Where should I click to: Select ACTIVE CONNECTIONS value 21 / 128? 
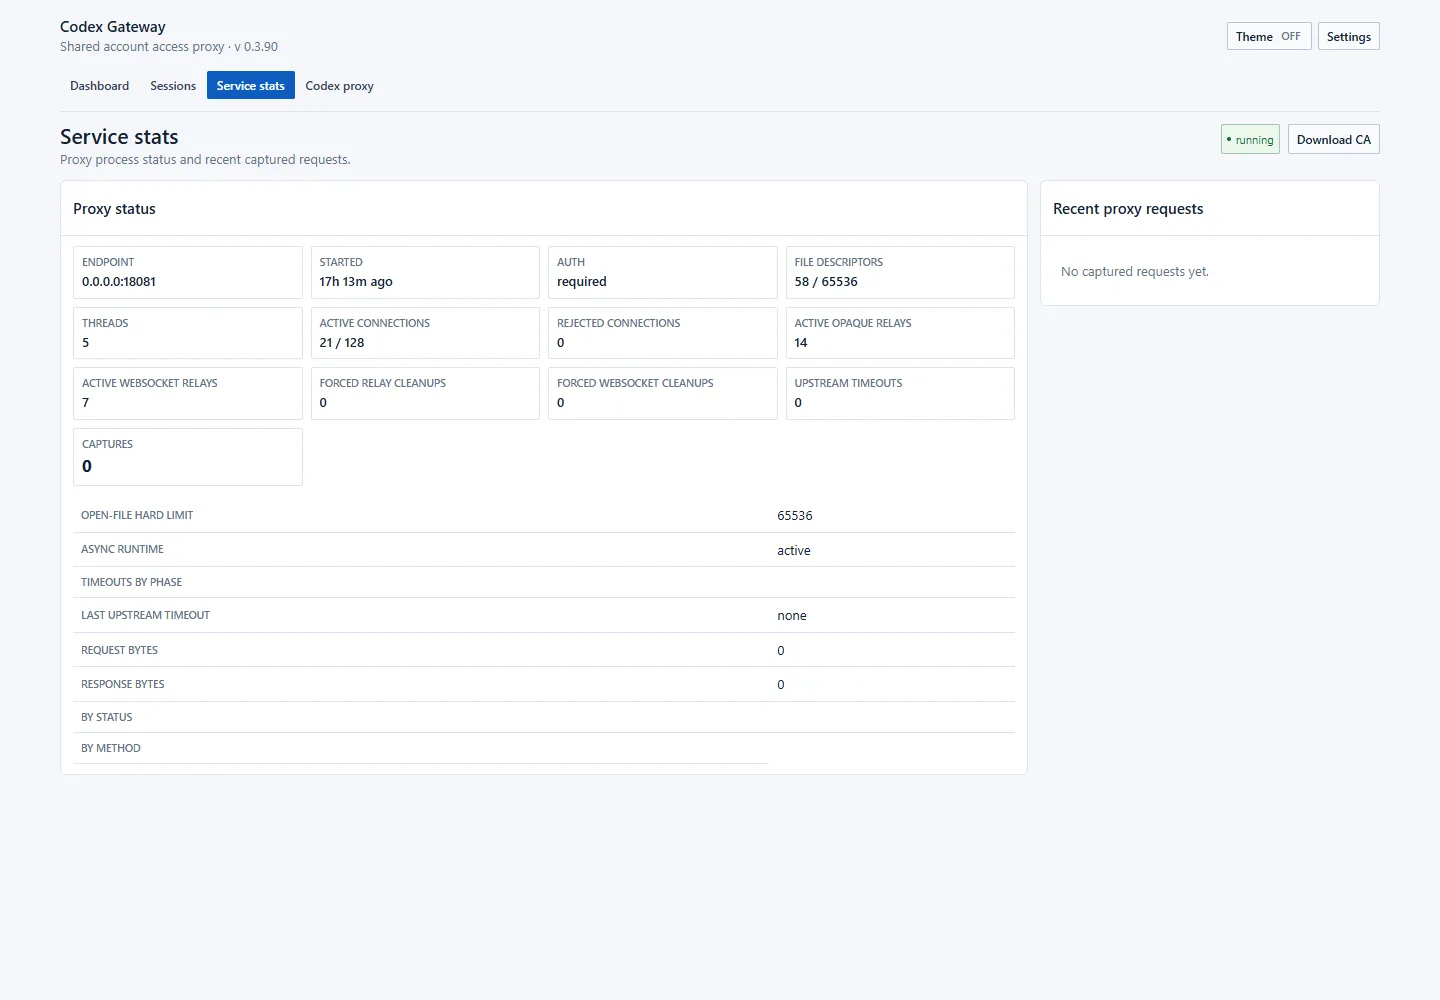click(342, 343)
